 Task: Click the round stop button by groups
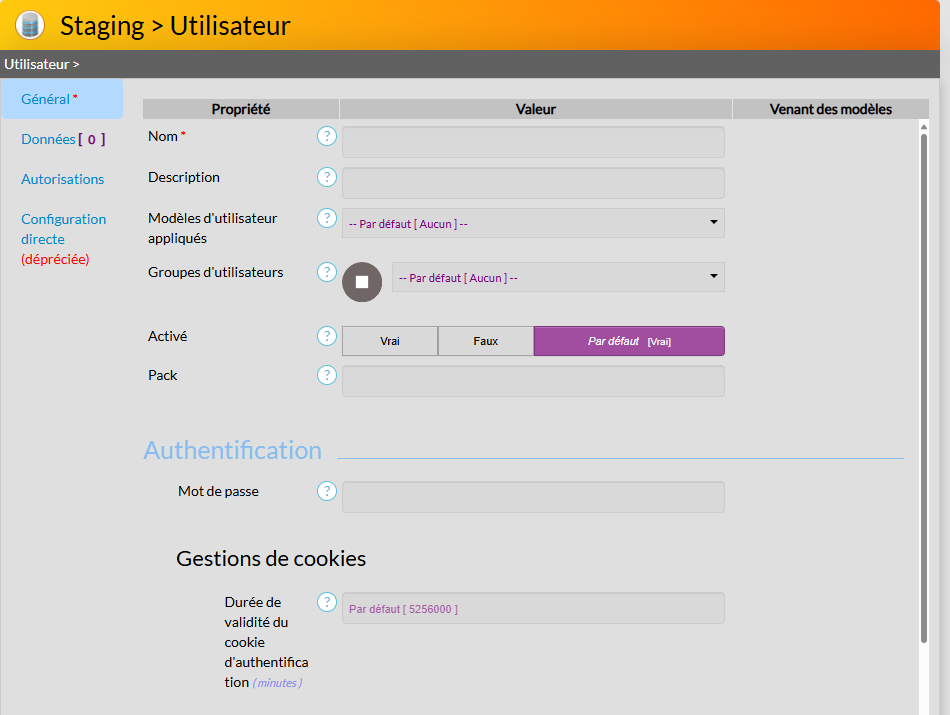point(362,282)
